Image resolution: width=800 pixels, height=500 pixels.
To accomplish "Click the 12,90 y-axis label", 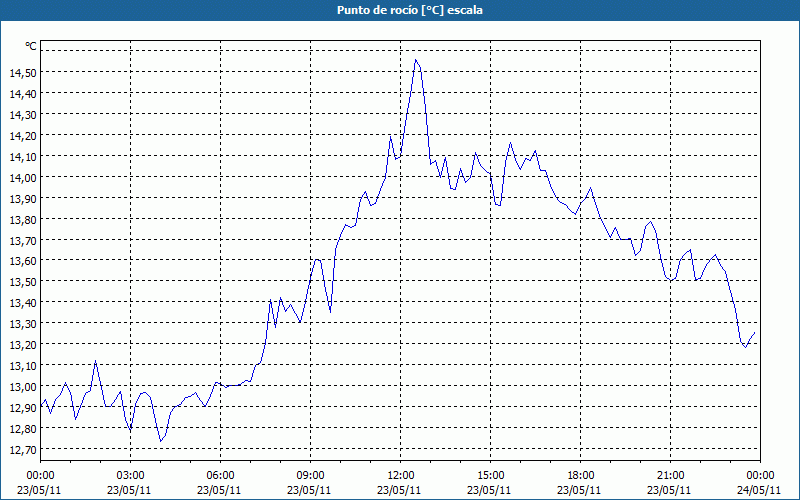I will 23,407.
